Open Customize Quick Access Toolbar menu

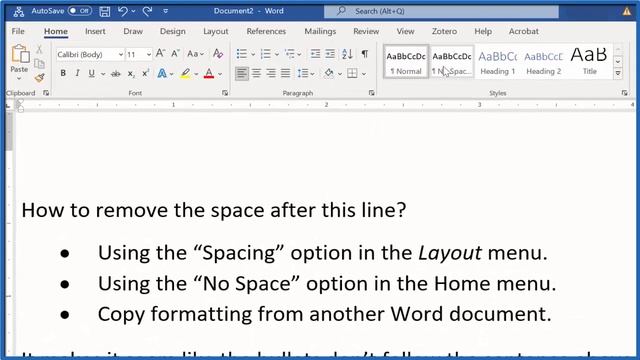(166, 11)
